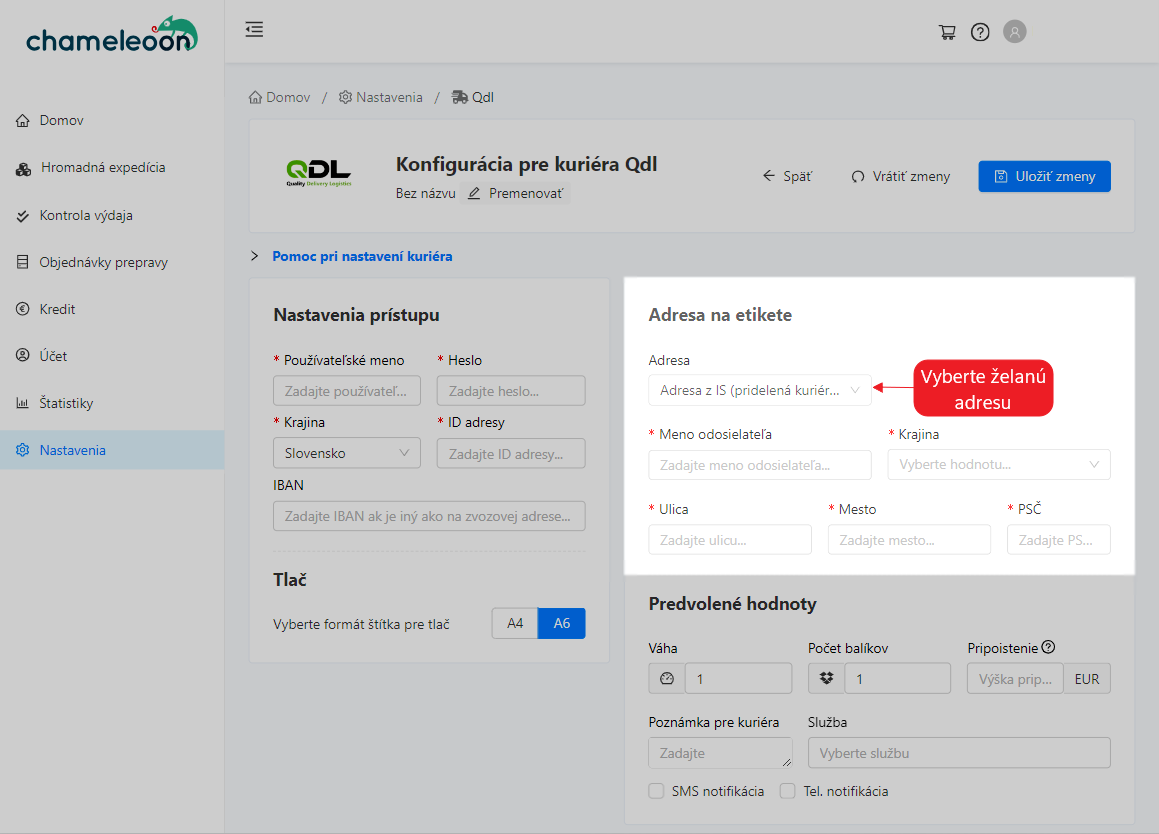This screenshot has height=834, width=1159.
Task: Click the IBAN input field
Action: coord(429,516)
